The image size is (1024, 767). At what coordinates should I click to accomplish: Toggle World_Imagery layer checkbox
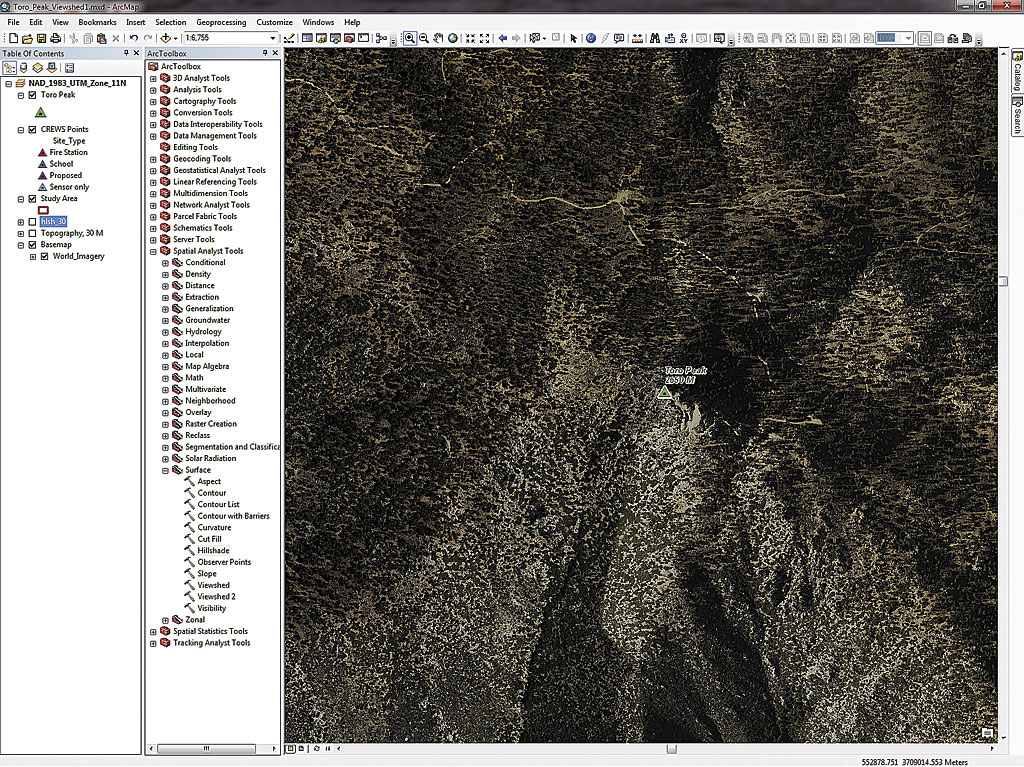coord(44,257)
